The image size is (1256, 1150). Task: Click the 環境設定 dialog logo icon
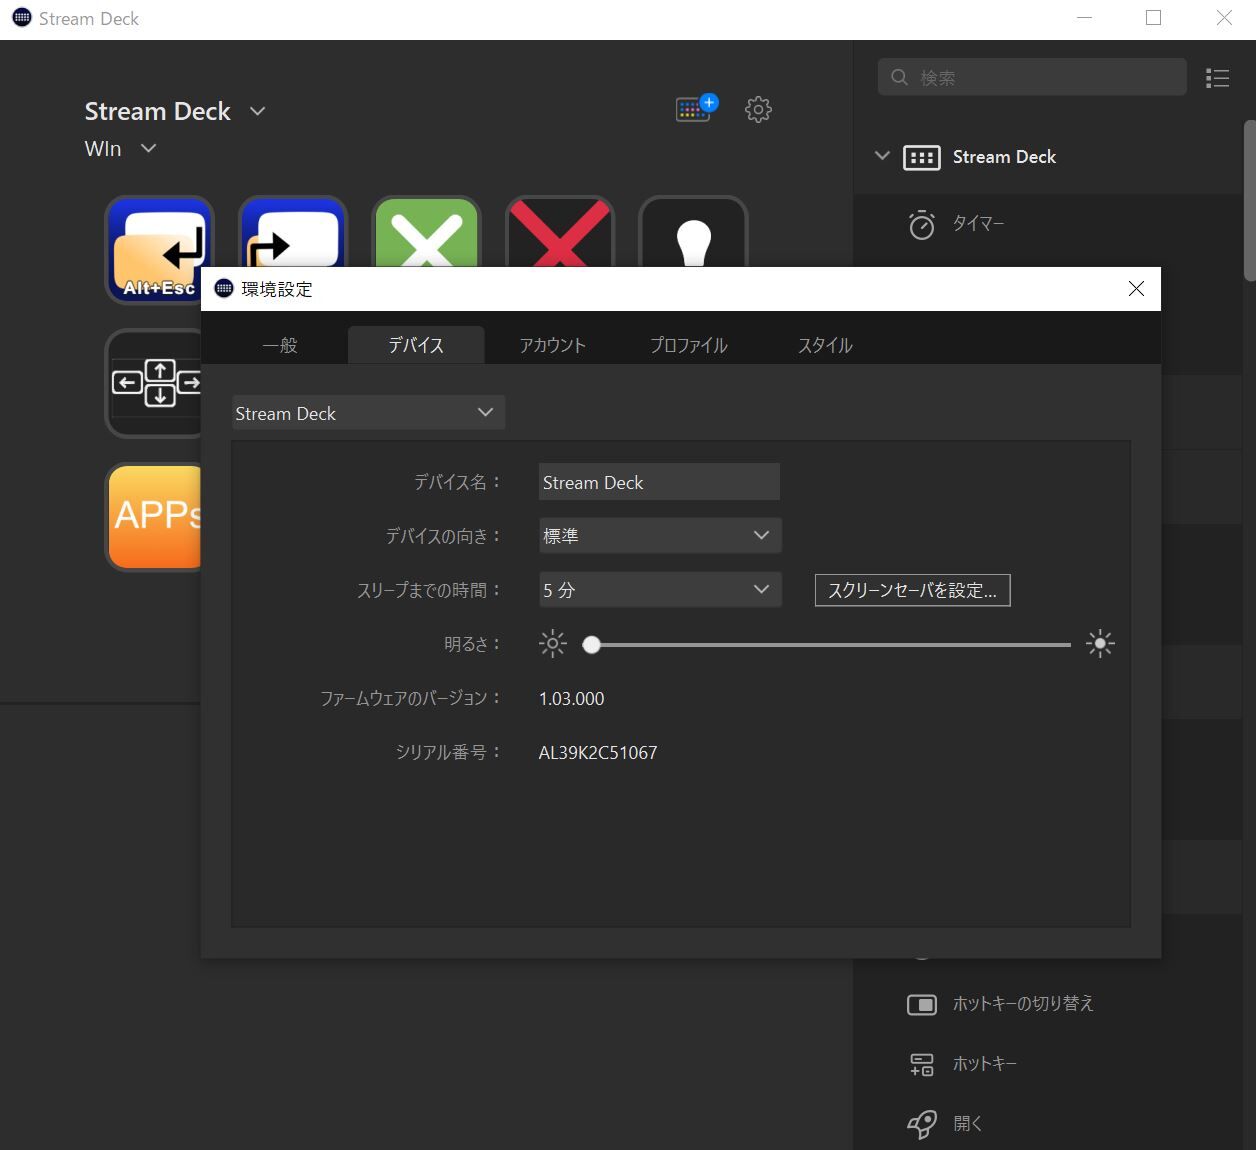pyautogui.click(x=224, y=288)
